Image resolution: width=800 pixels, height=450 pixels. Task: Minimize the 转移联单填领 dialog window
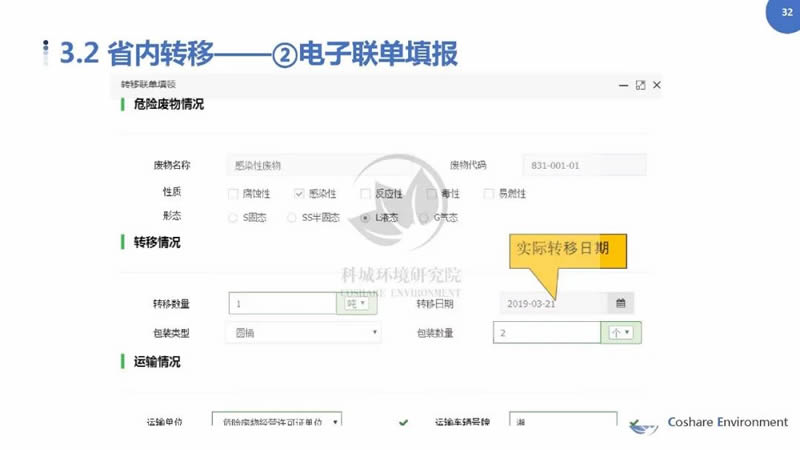pos(622,86)
